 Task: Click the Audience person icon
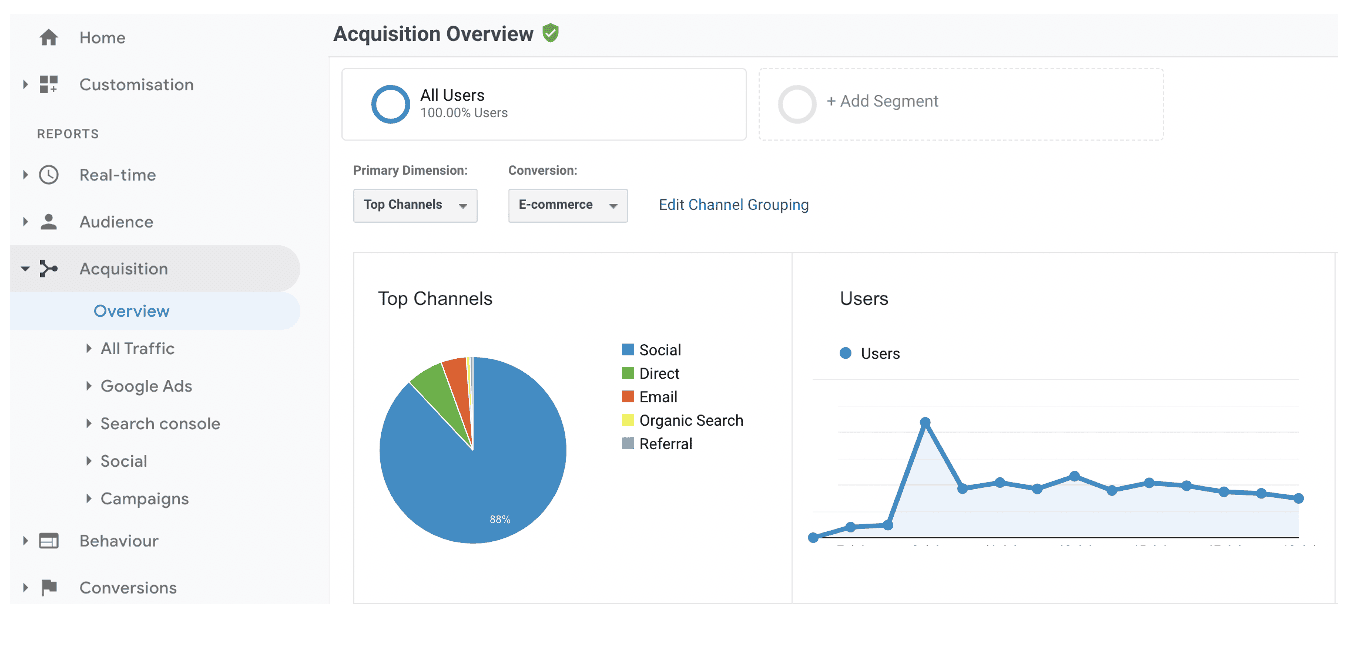47,221
